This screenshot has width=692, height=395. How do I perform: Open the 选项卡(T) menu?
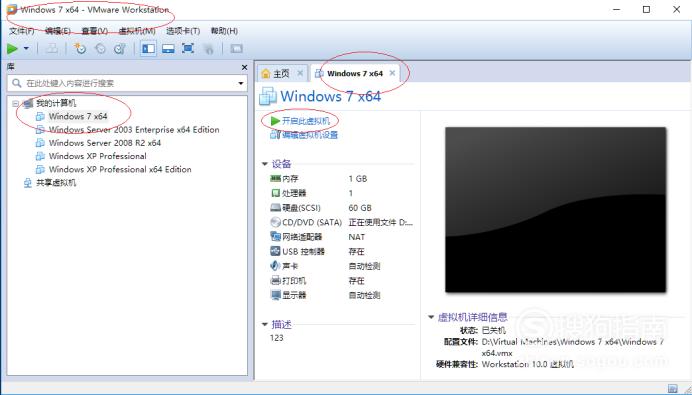(183, 31)
